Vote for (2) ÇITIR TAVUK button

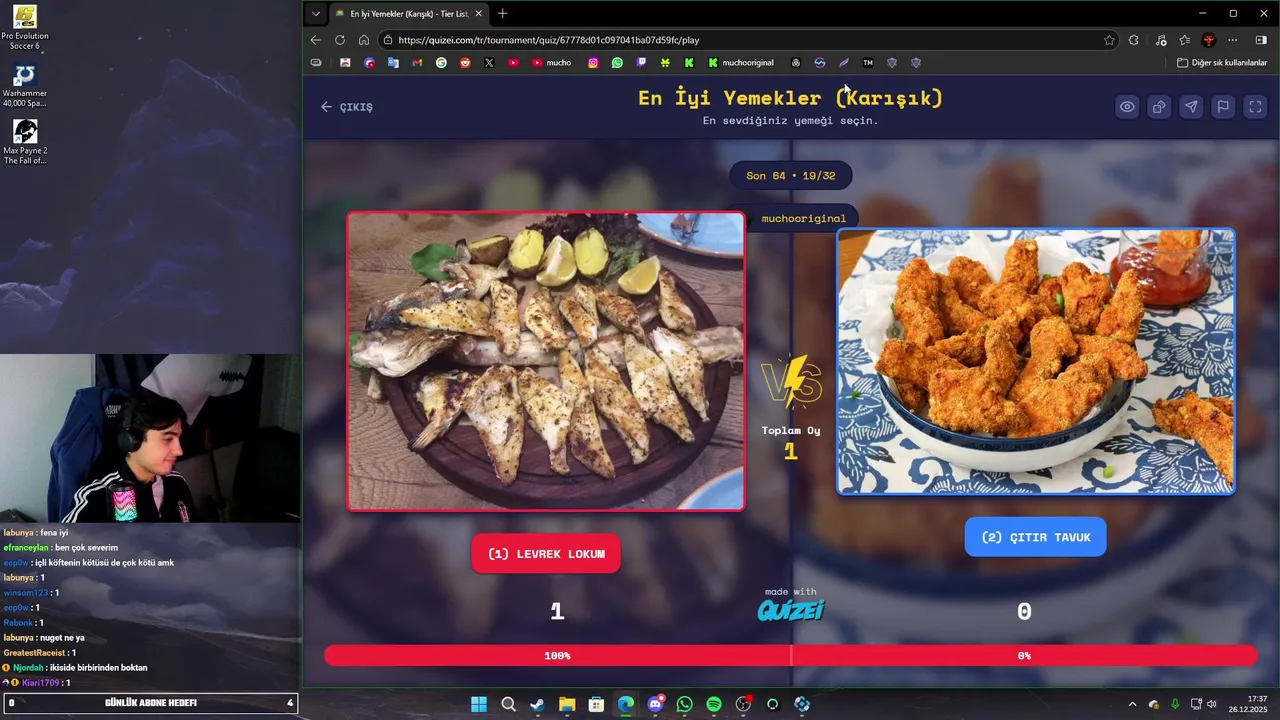tap(1035, 537)
